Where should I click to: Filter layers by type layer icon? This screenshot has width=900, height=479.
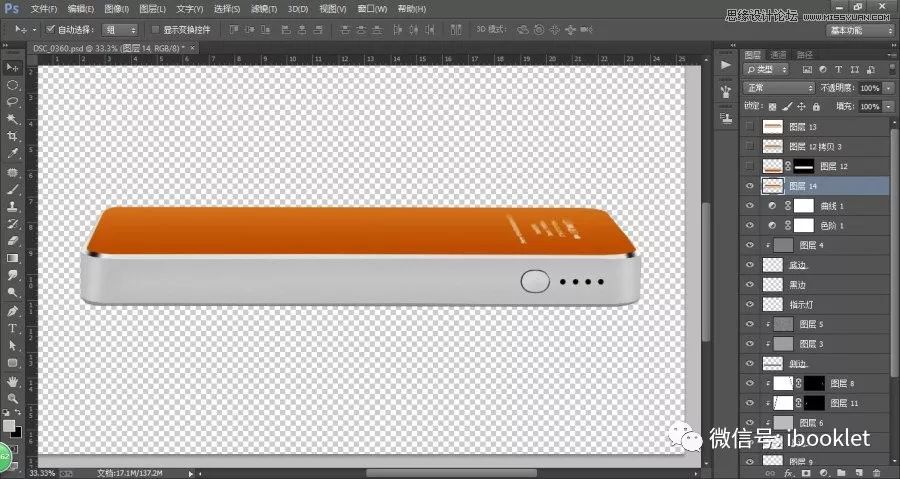click(x=839, y=69)
